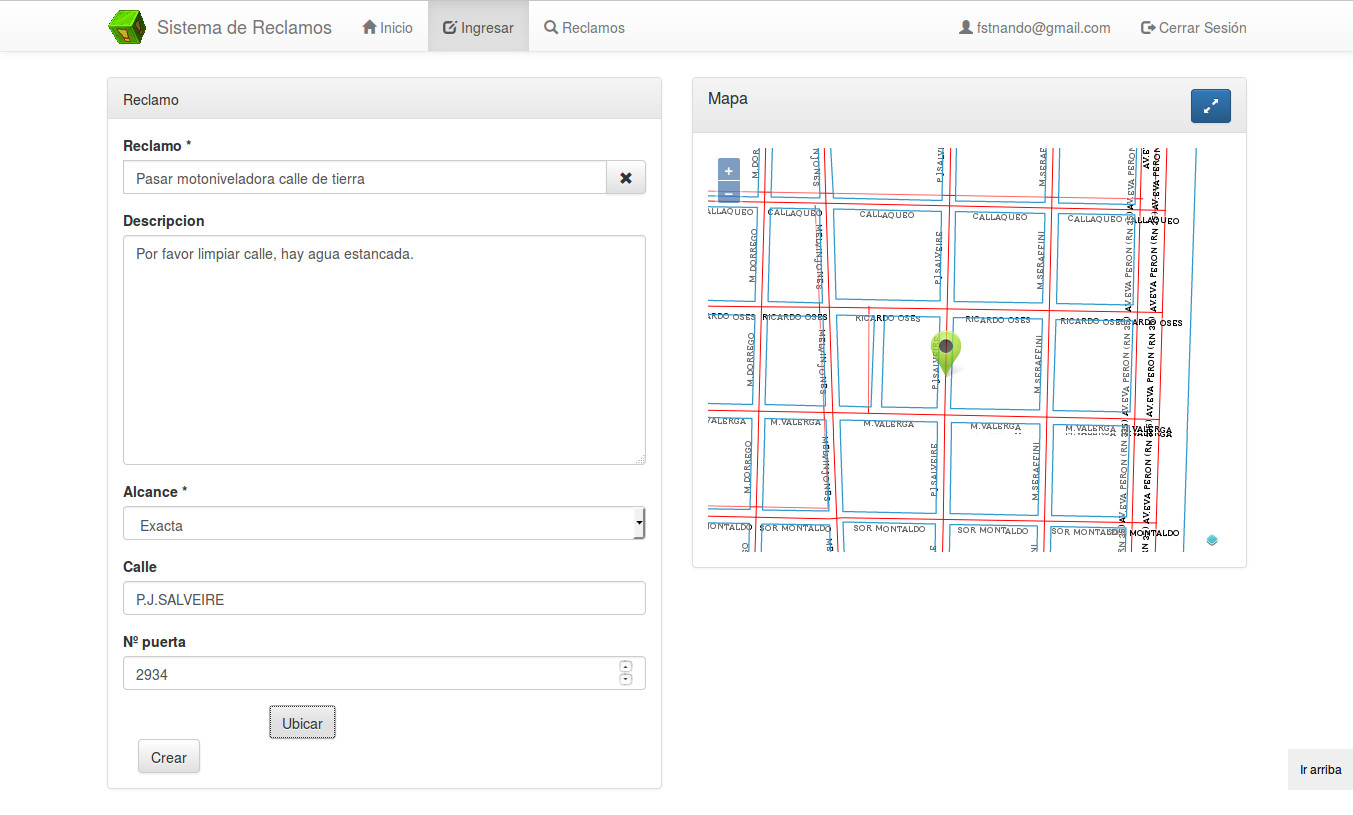Increase the Nº puerta value
This screenshot has width=1353, height=815.
pos(626,667)
